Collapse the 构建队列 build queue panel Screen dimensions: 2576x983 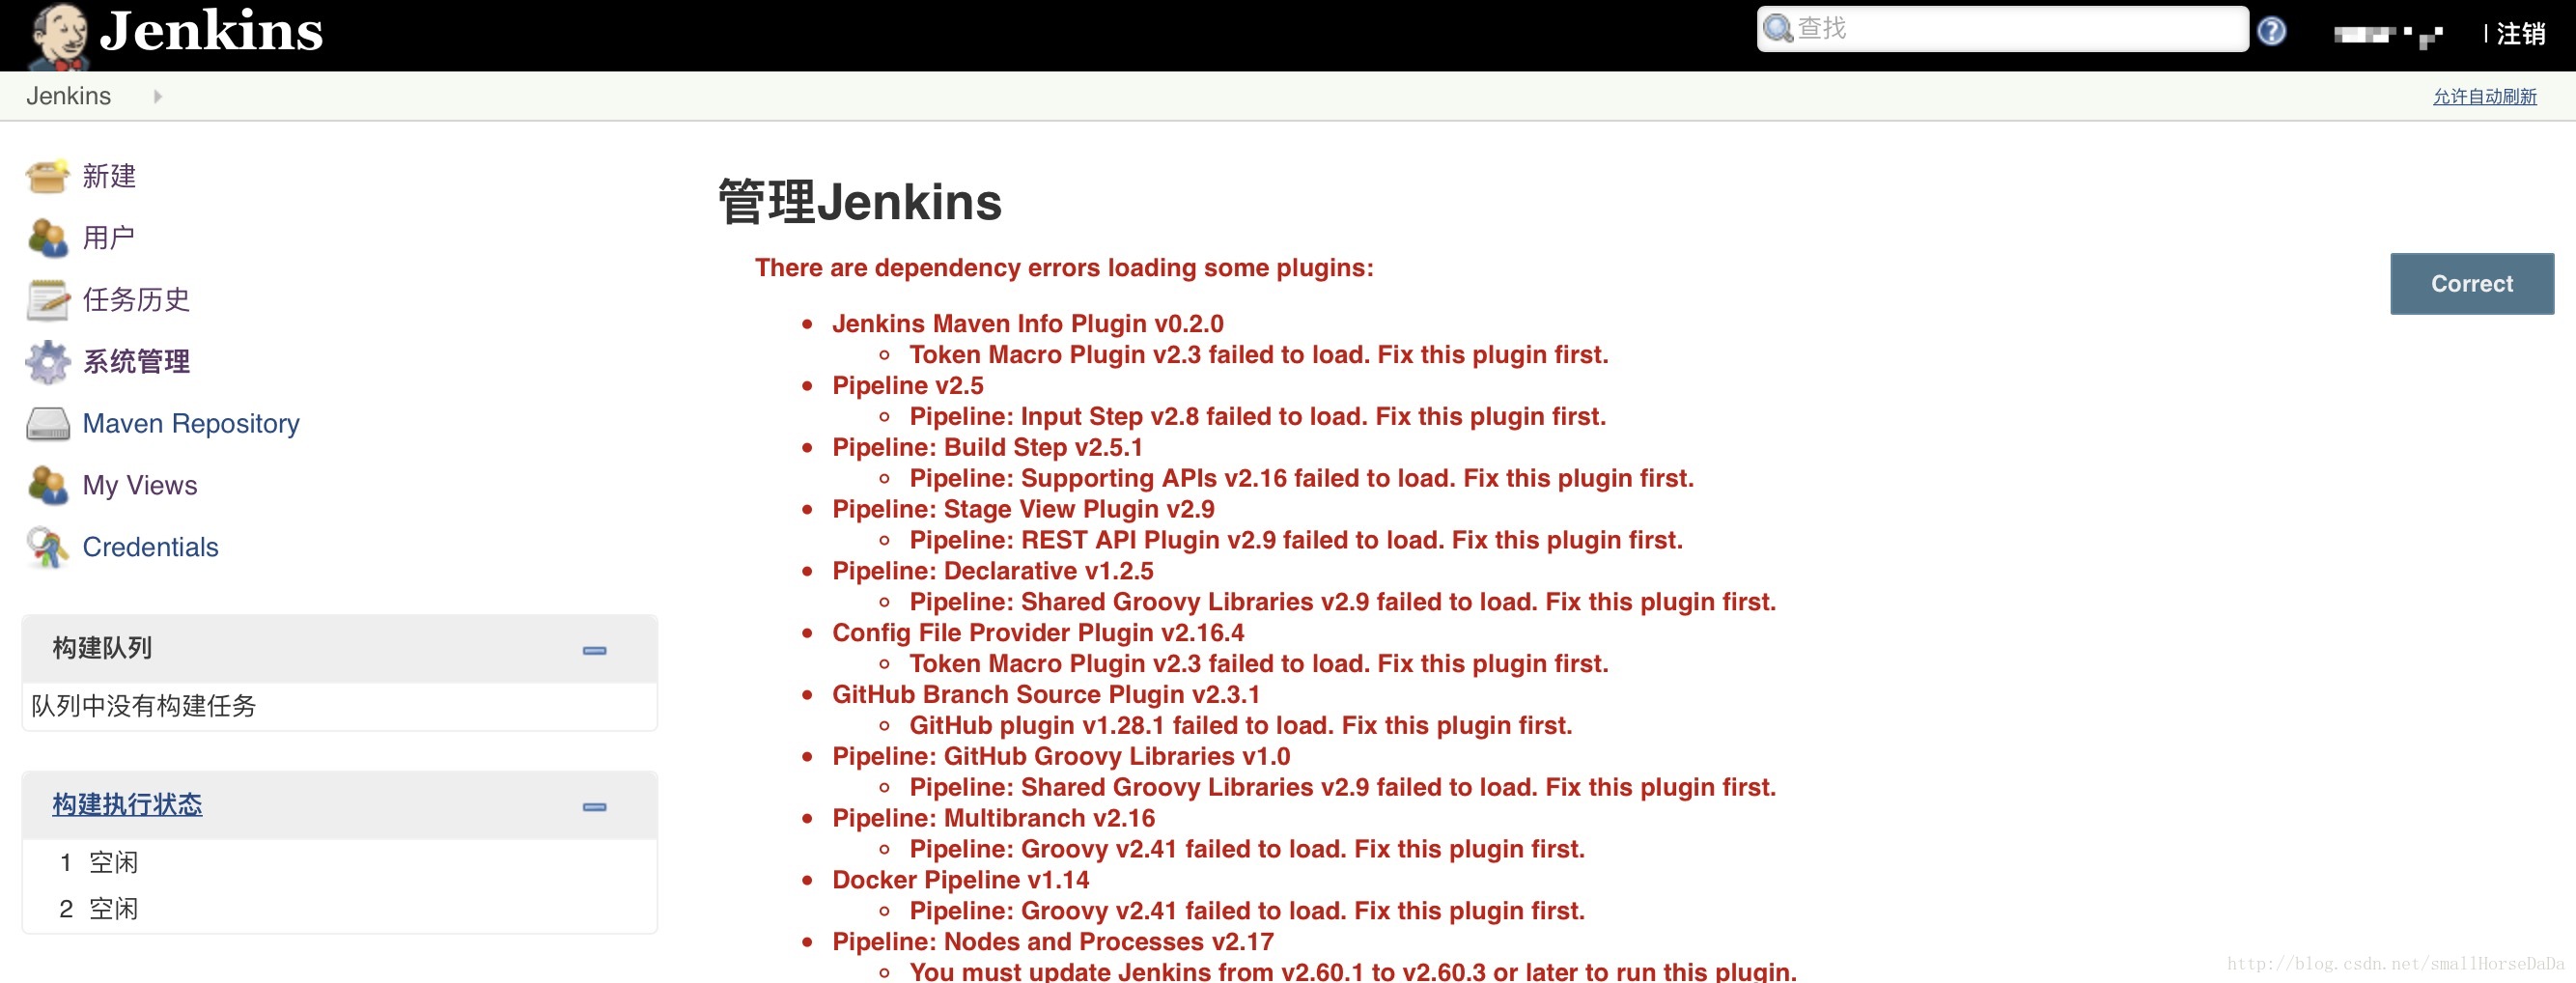click(x=594, y=650)
